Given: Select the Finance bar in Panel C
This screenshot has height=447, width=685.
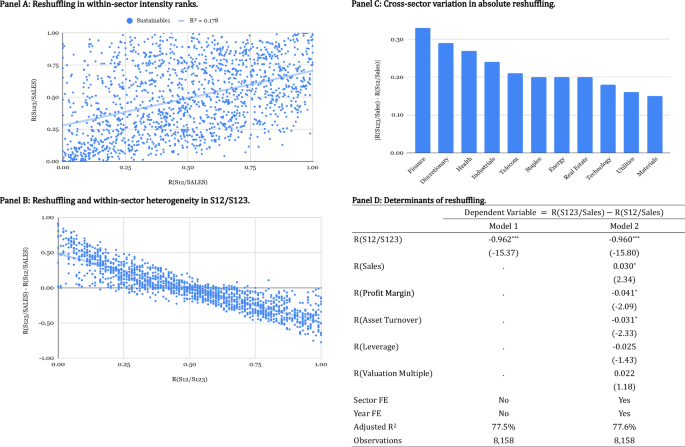Looking at the screenshot, I should point(422,92).
